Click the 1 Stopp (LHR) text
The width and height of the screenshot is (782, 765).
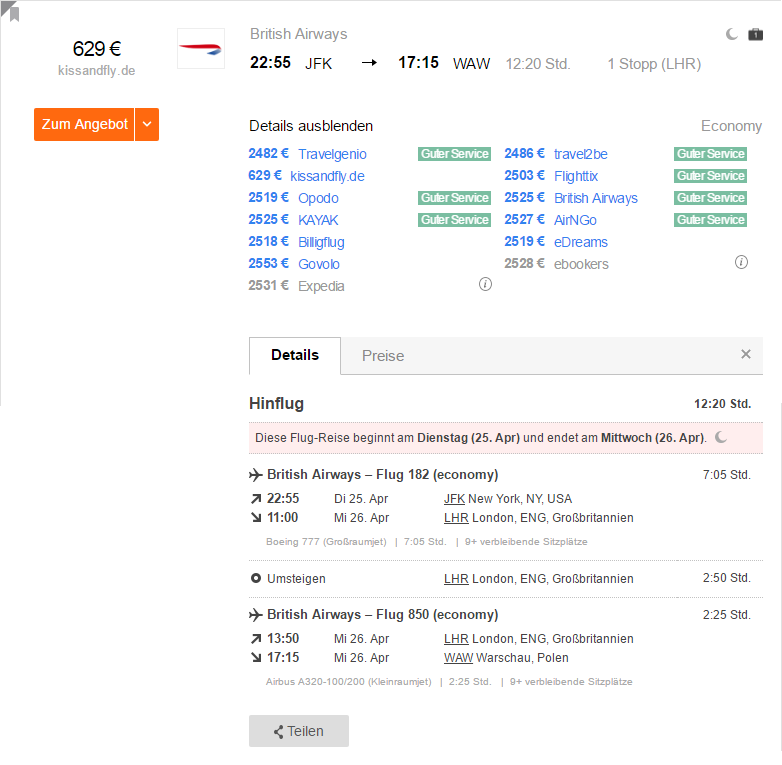tap(654, 64)
